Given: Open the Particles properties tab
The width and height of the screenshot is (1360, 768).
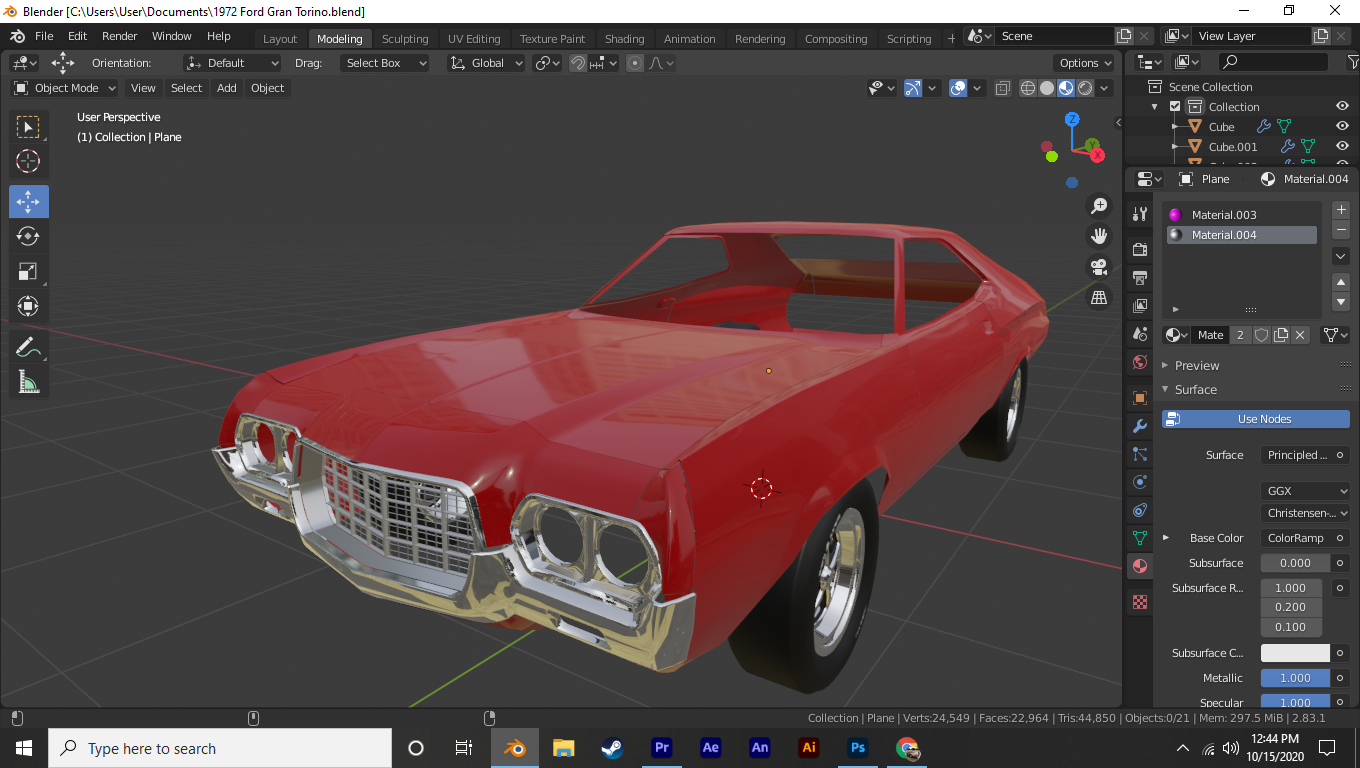Looking at the screenshot, I should click(x=1139, y=454).
